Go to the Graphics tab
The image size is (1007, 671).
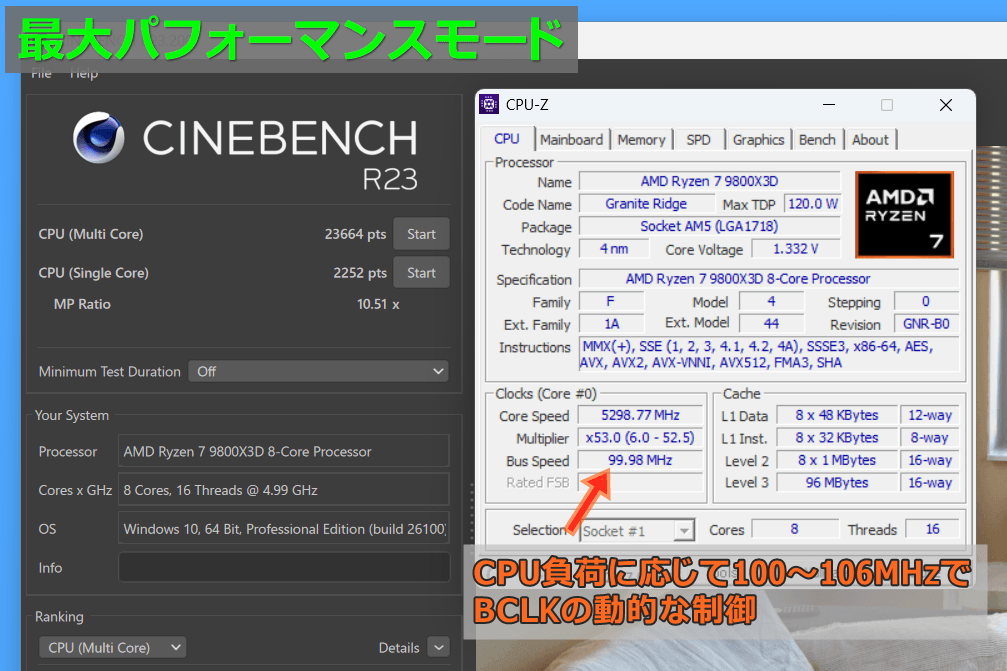[758, 140]
